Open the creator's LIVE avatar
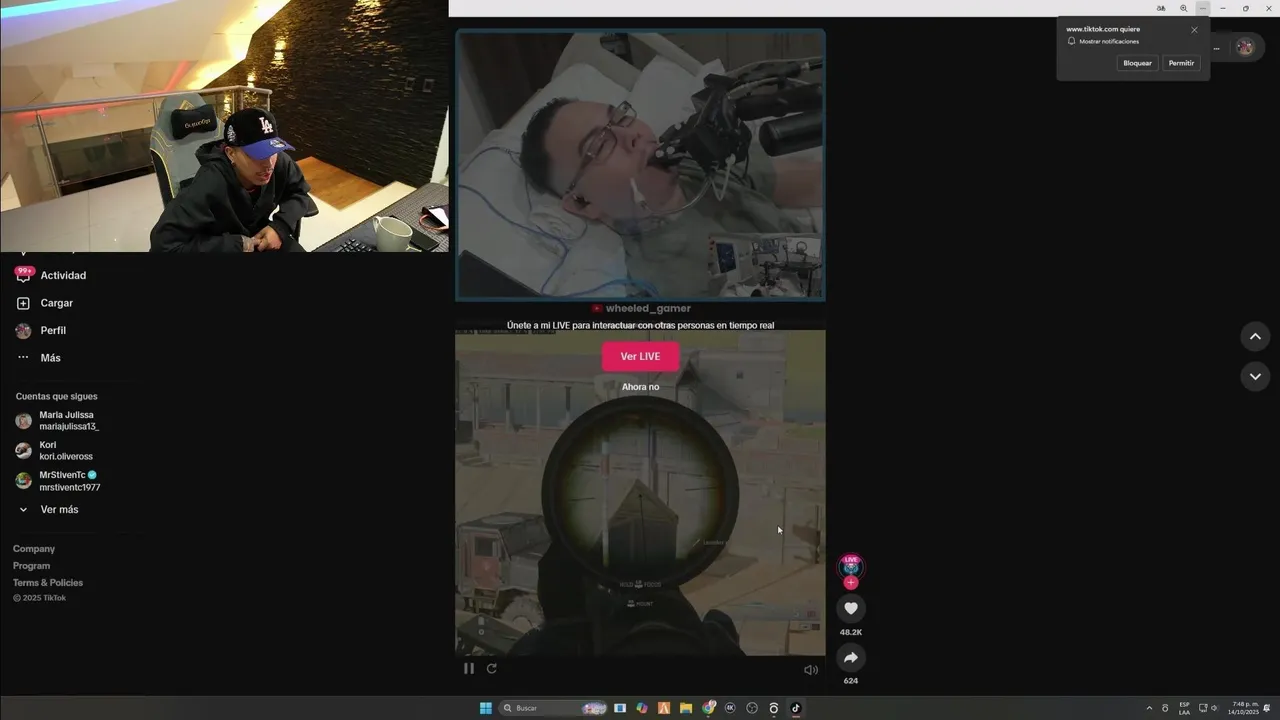 point(851,566)
